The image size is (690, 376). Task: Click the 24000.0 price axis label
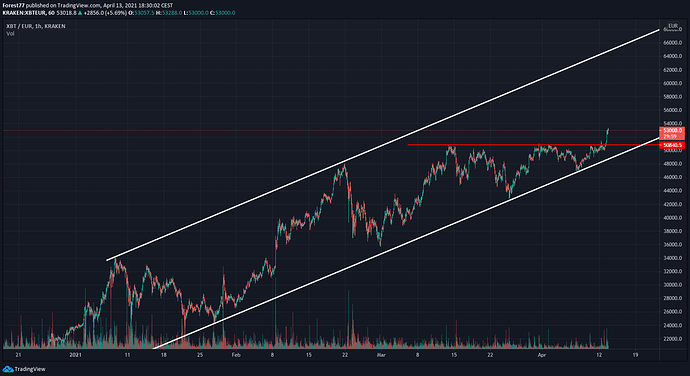click(x=672, y=325)
